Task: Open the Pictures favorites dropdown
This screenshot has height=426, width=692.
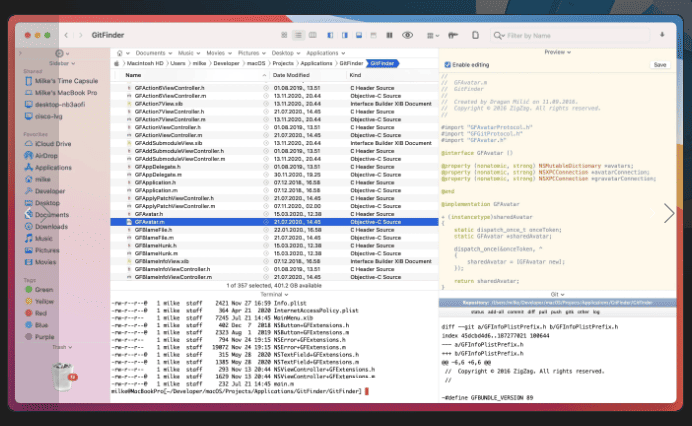Action: (x=252, y=53)
